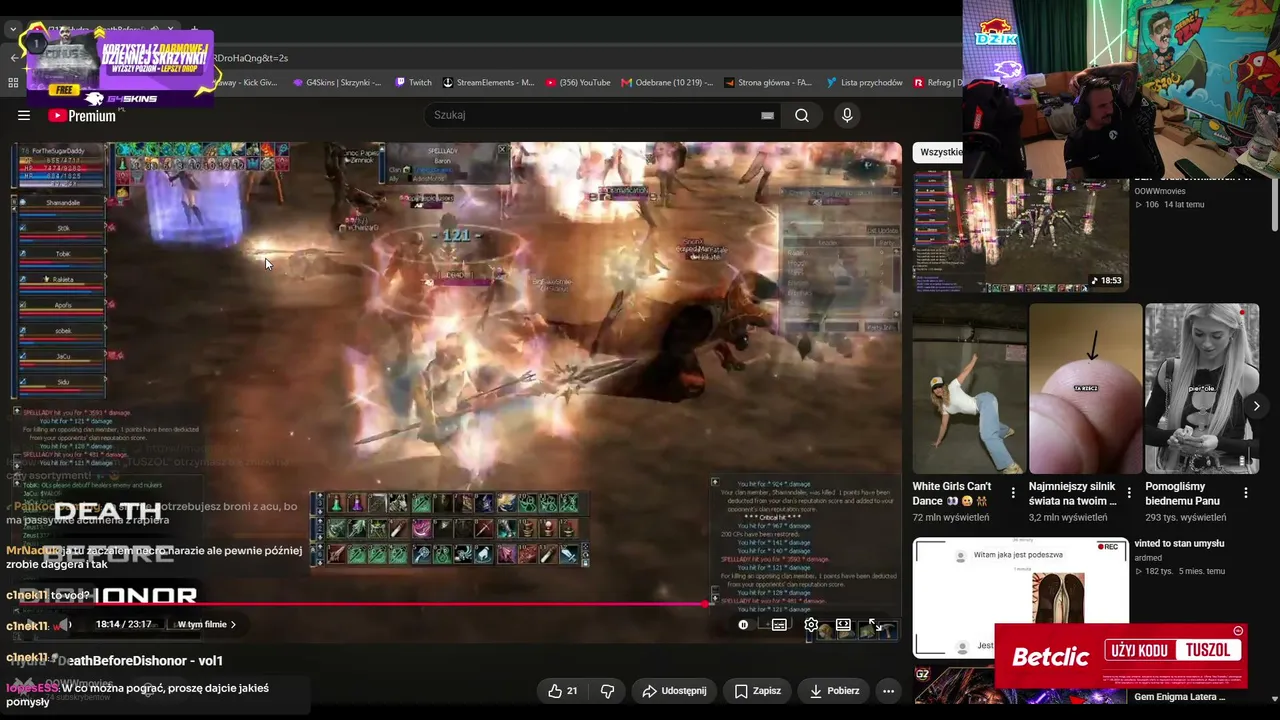Click Udostępnij share button
This screenshot has height=720, width=1280.
point(674,691)
